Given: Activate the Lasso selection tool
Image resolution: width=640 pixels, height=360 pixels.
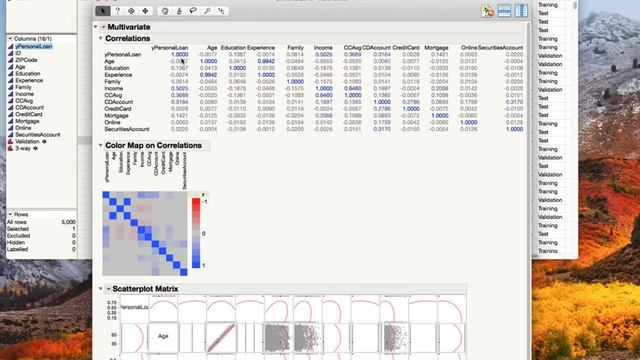Looking at the screenshot, I should 193,11.
